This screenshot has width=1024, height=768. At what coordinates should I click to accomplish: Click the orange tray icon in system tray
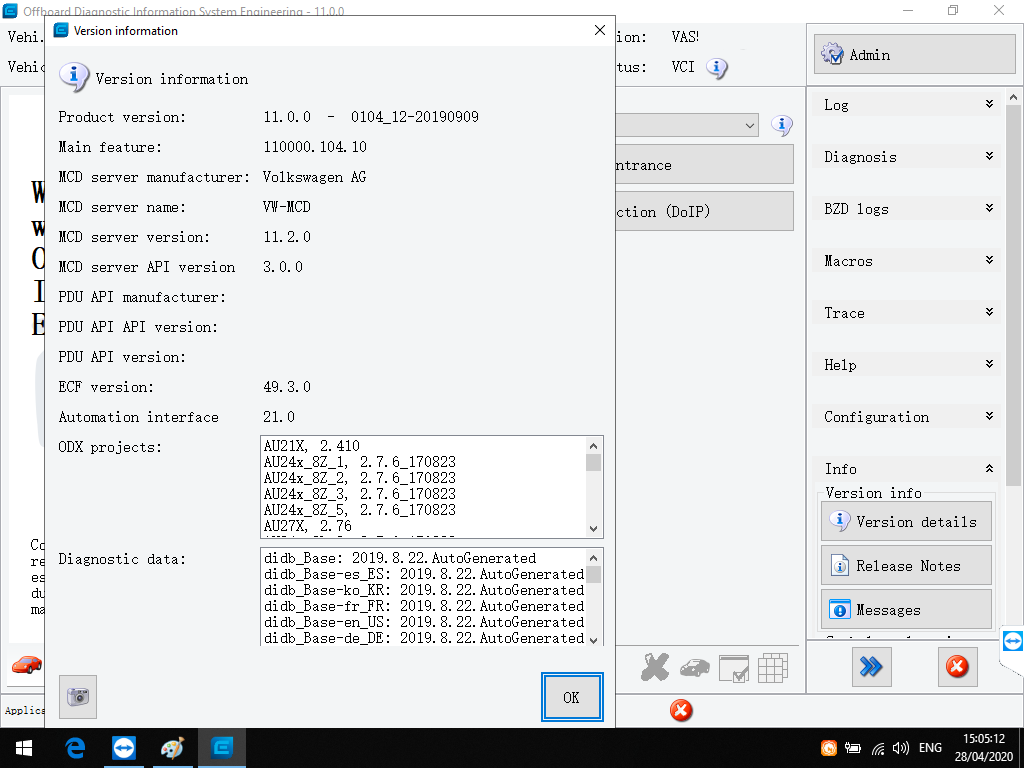(829, 748)
